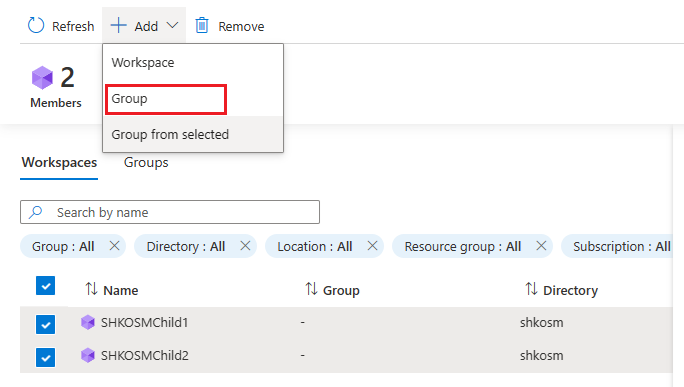Toggle the select-all header checkbox

point(45,286)
